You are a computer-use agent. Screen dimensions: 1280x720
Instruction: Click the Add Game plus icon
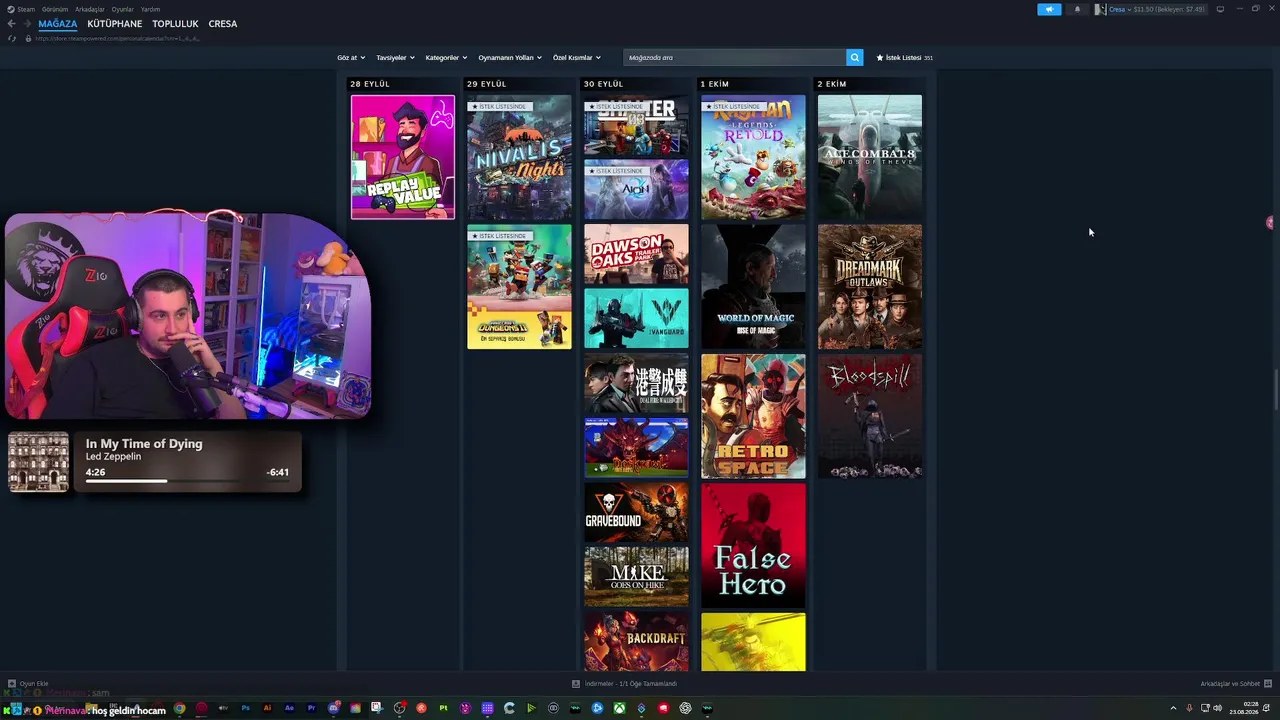[12, 684]
